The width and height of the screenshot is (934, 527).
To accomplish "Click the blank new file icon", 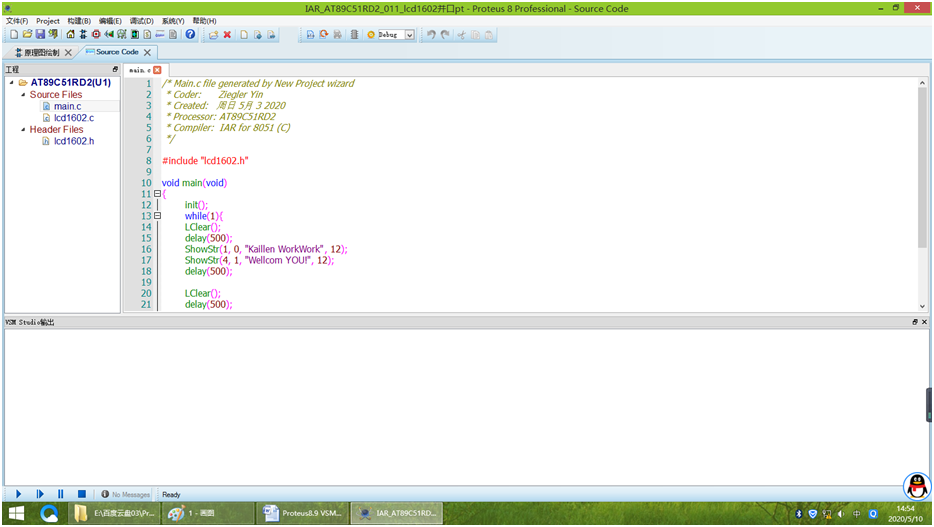I will 244,35.
